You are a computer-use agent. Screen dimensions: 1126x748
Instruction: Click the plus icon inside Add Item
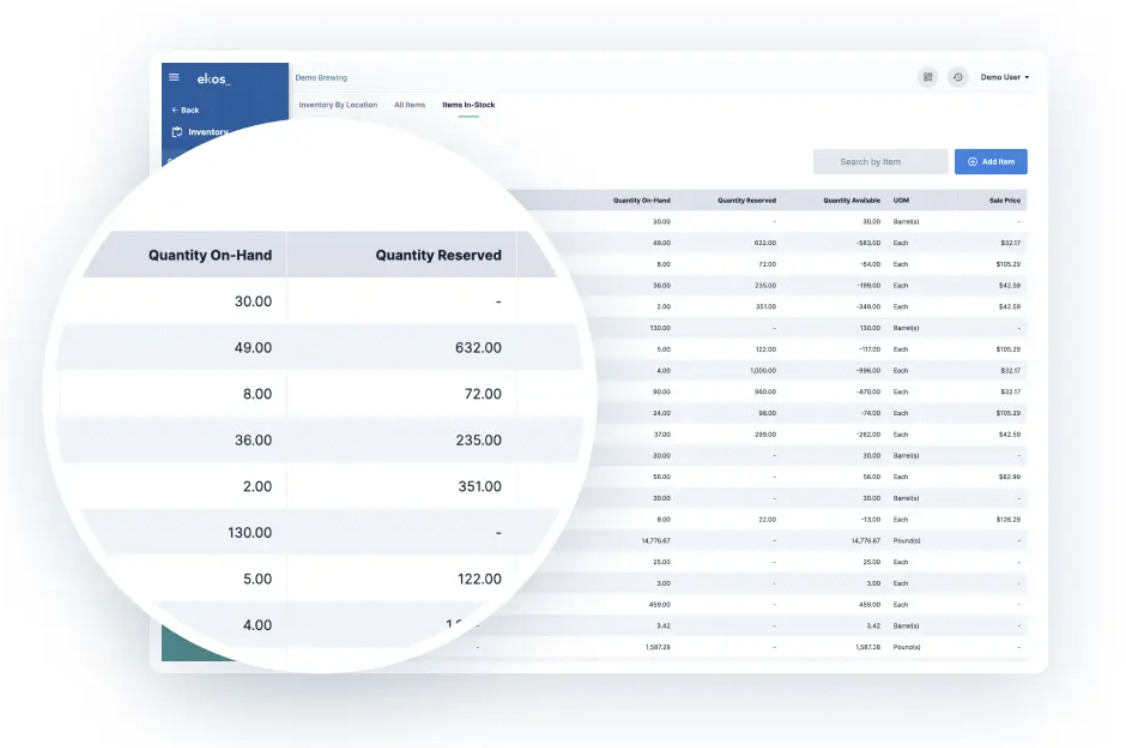[972, 161]
